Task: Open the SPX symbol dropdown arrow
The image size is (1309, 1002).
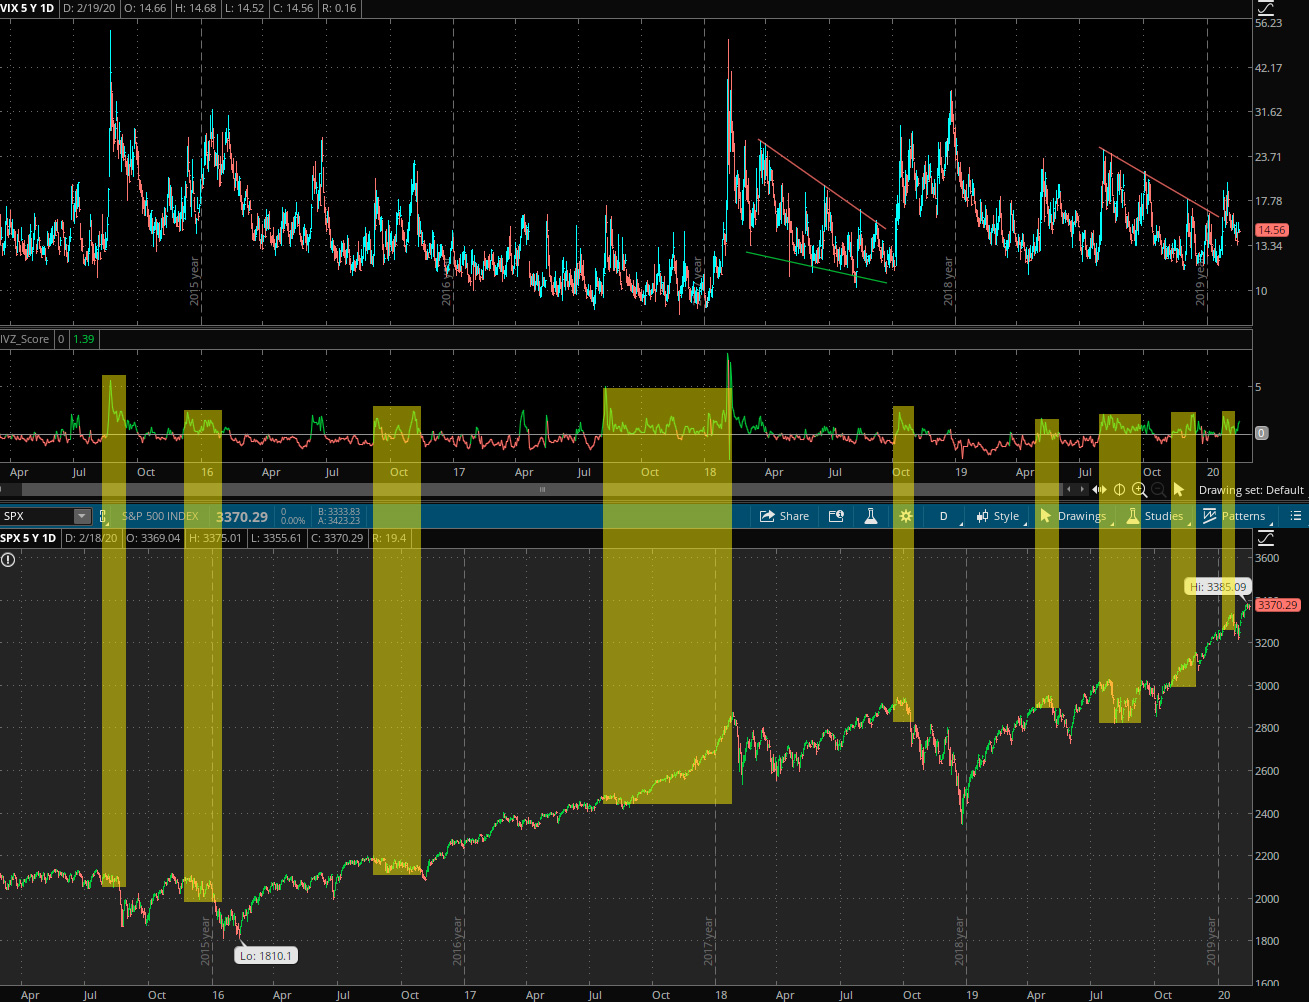Action: click(81, 516)
